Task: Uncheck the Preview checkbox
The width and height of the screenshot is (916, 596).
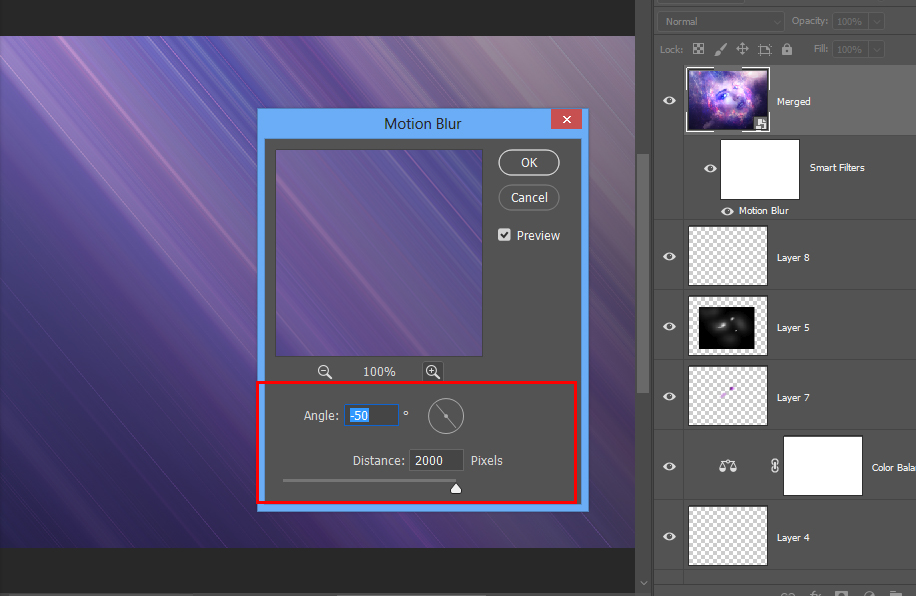Action: click(x=505, y=235)
